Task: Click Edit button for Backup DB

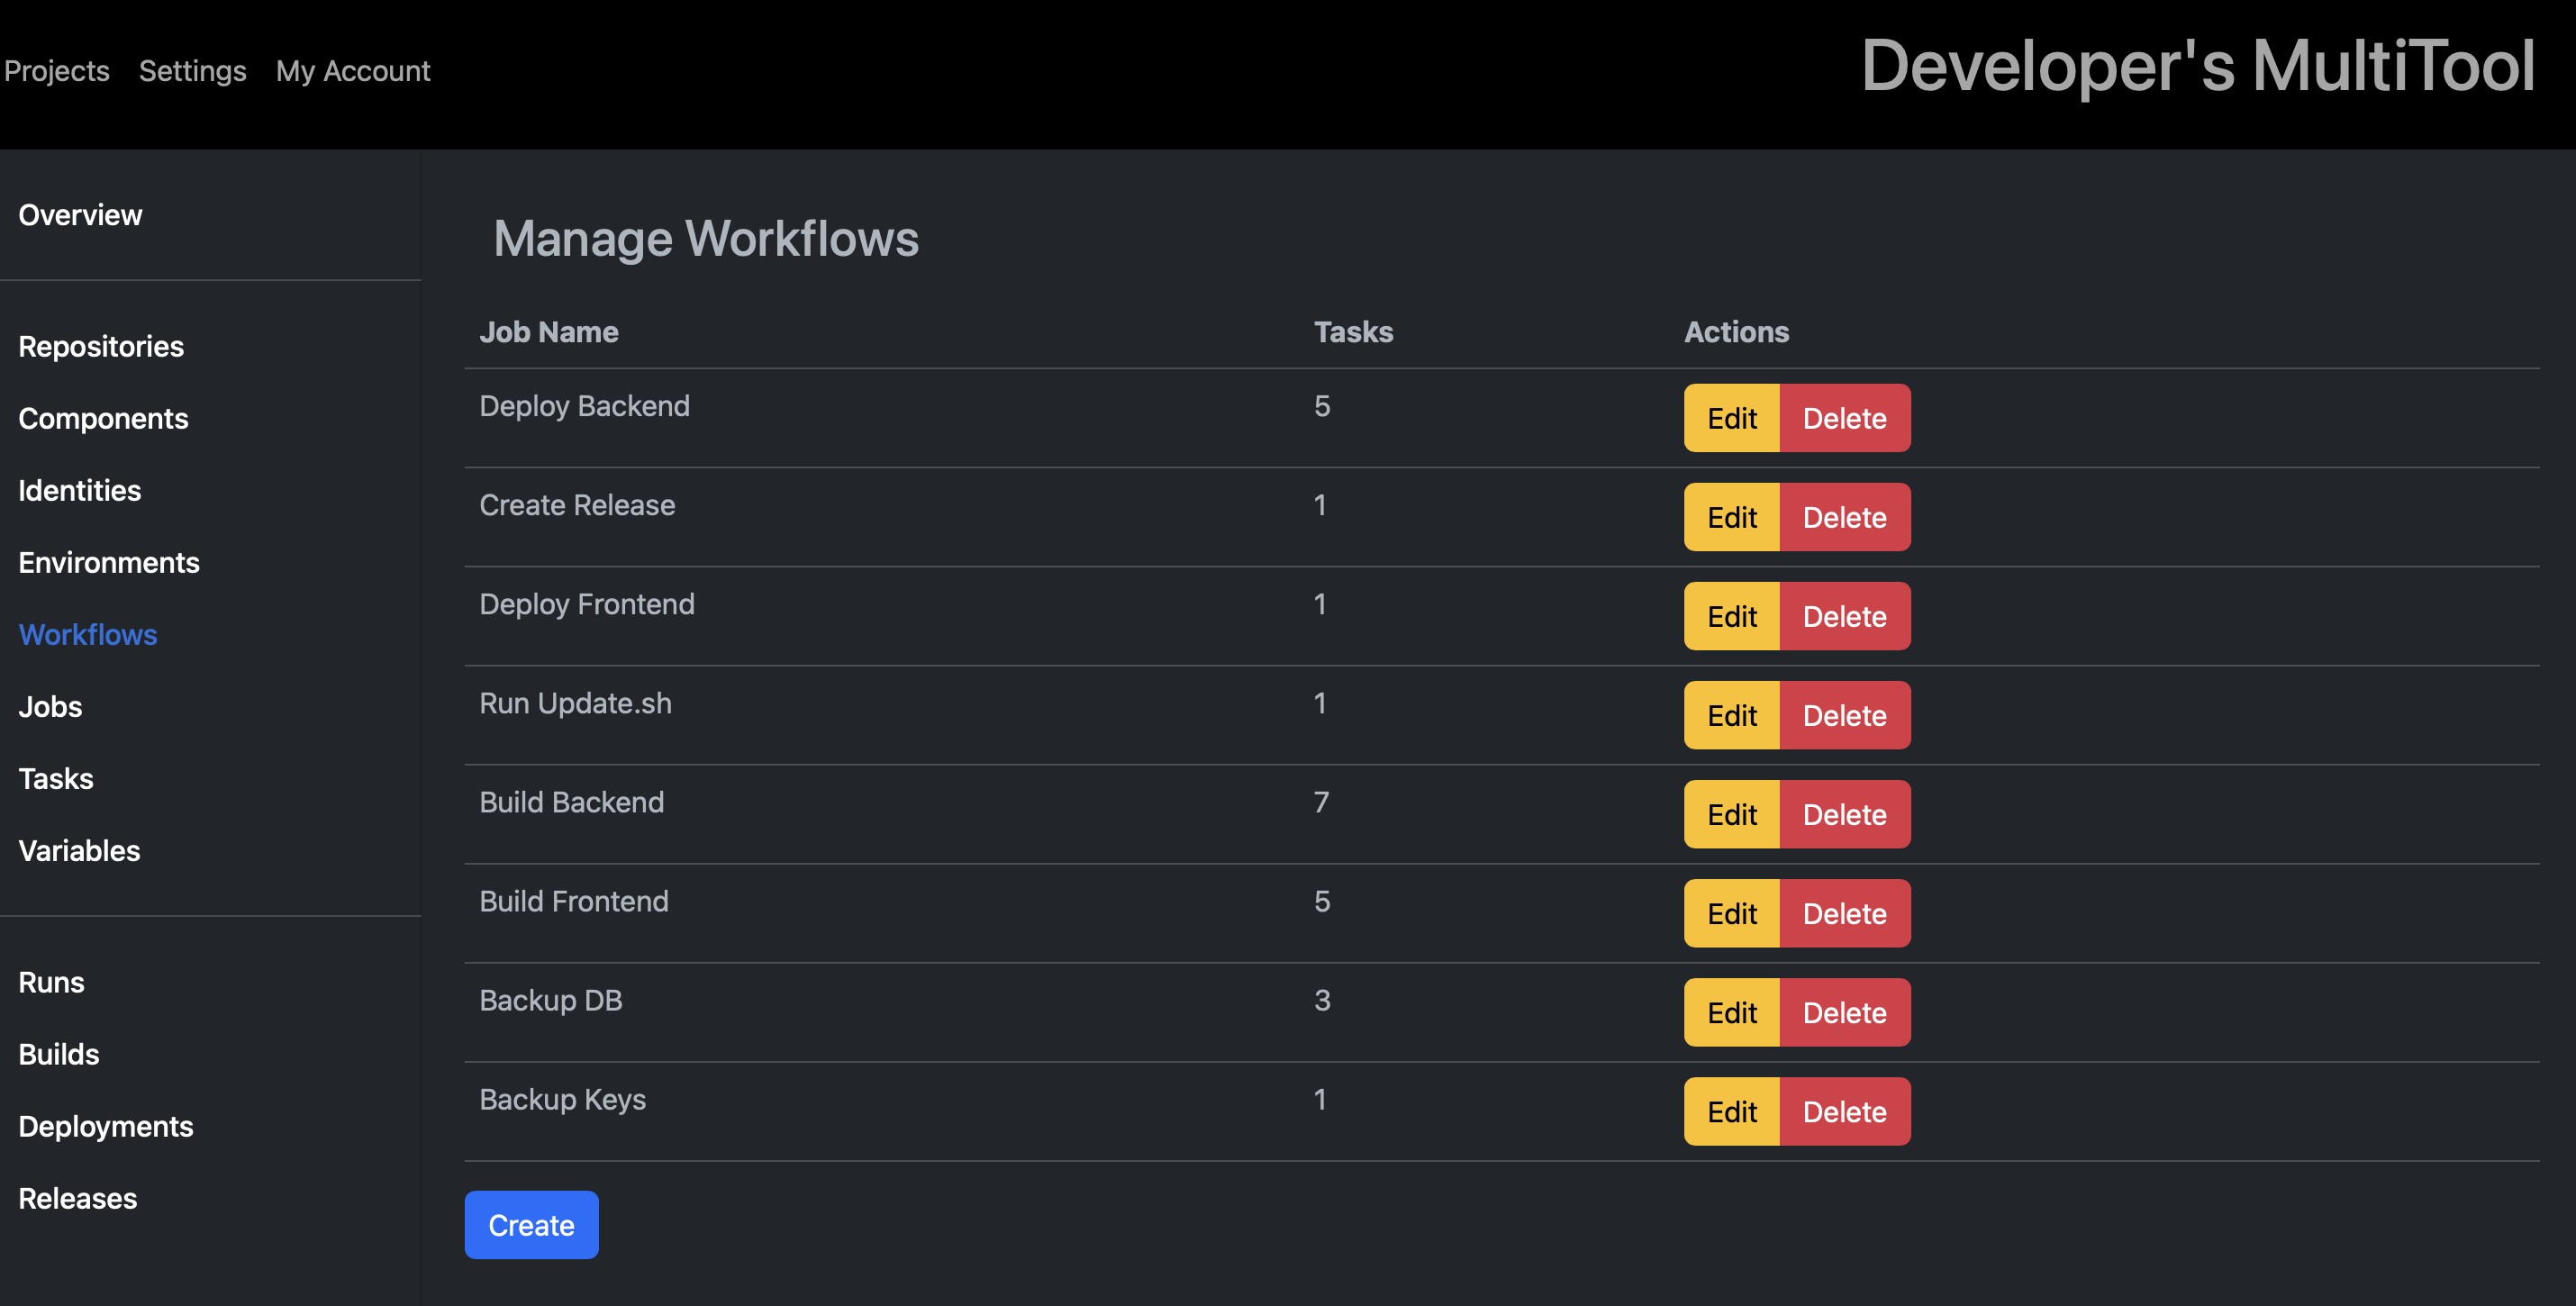Action: [x=1732, y=1011]
